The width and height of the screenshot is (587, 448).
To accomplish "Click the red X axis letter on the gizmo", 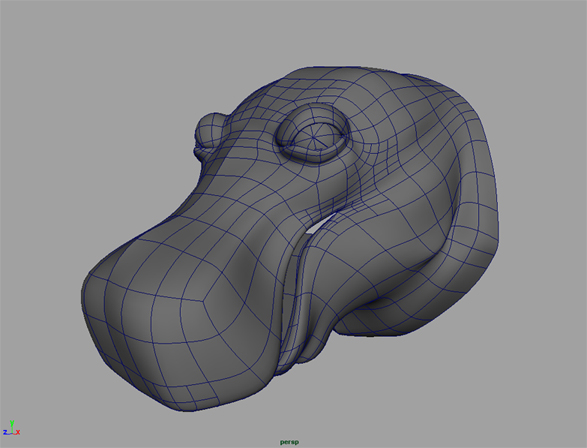I will coord(18,432).
